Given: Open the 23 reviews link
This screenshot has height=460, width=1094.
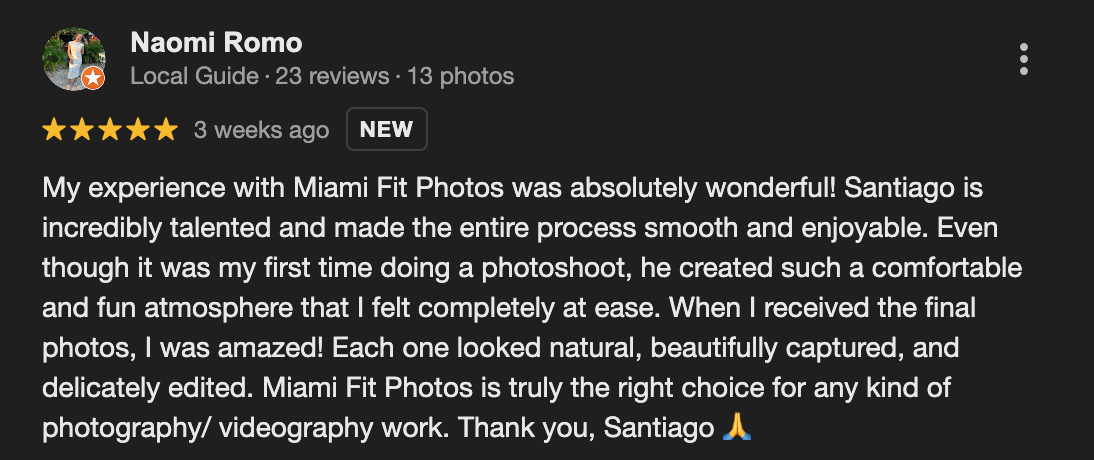Looking at the screenshot, I should coord(332,76).
